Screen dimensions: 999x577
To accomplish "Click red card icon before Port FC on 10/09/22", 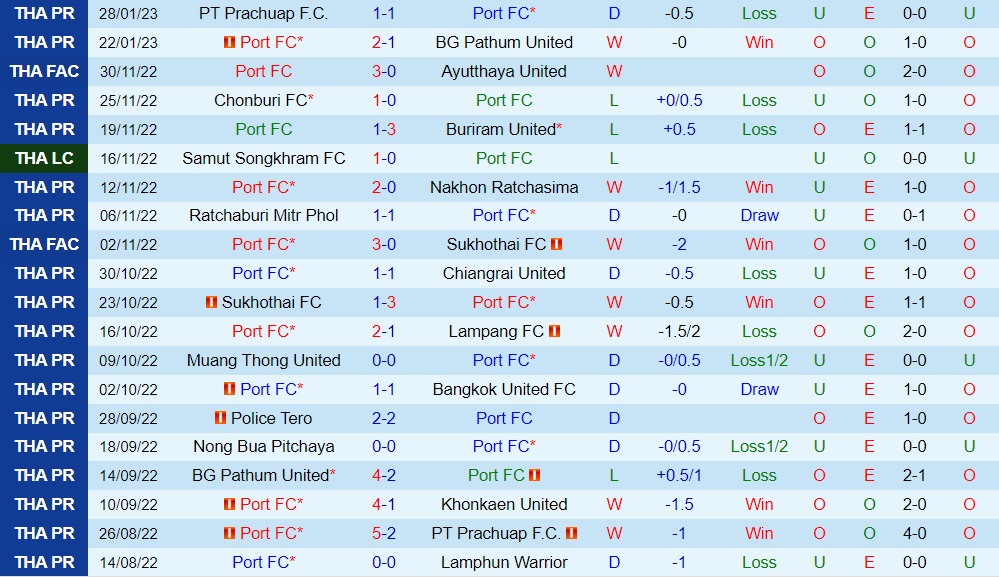I will click(x=229, y=504).
